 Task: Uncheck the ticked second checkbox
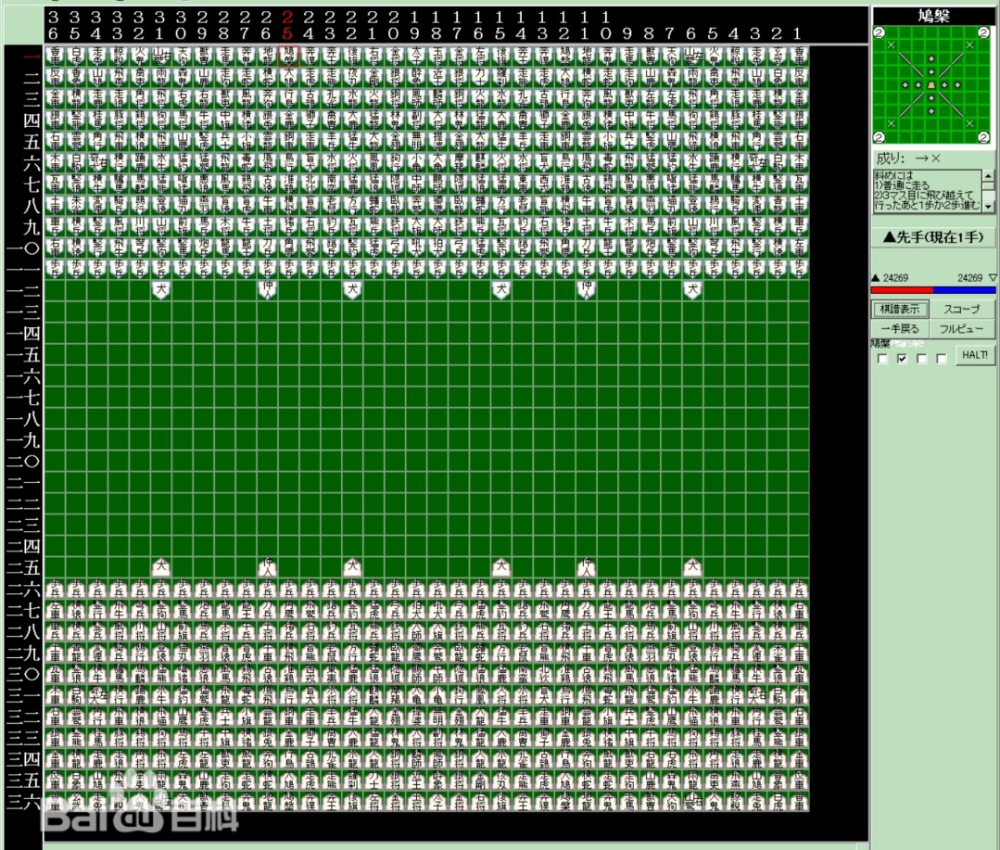point(902,359)
